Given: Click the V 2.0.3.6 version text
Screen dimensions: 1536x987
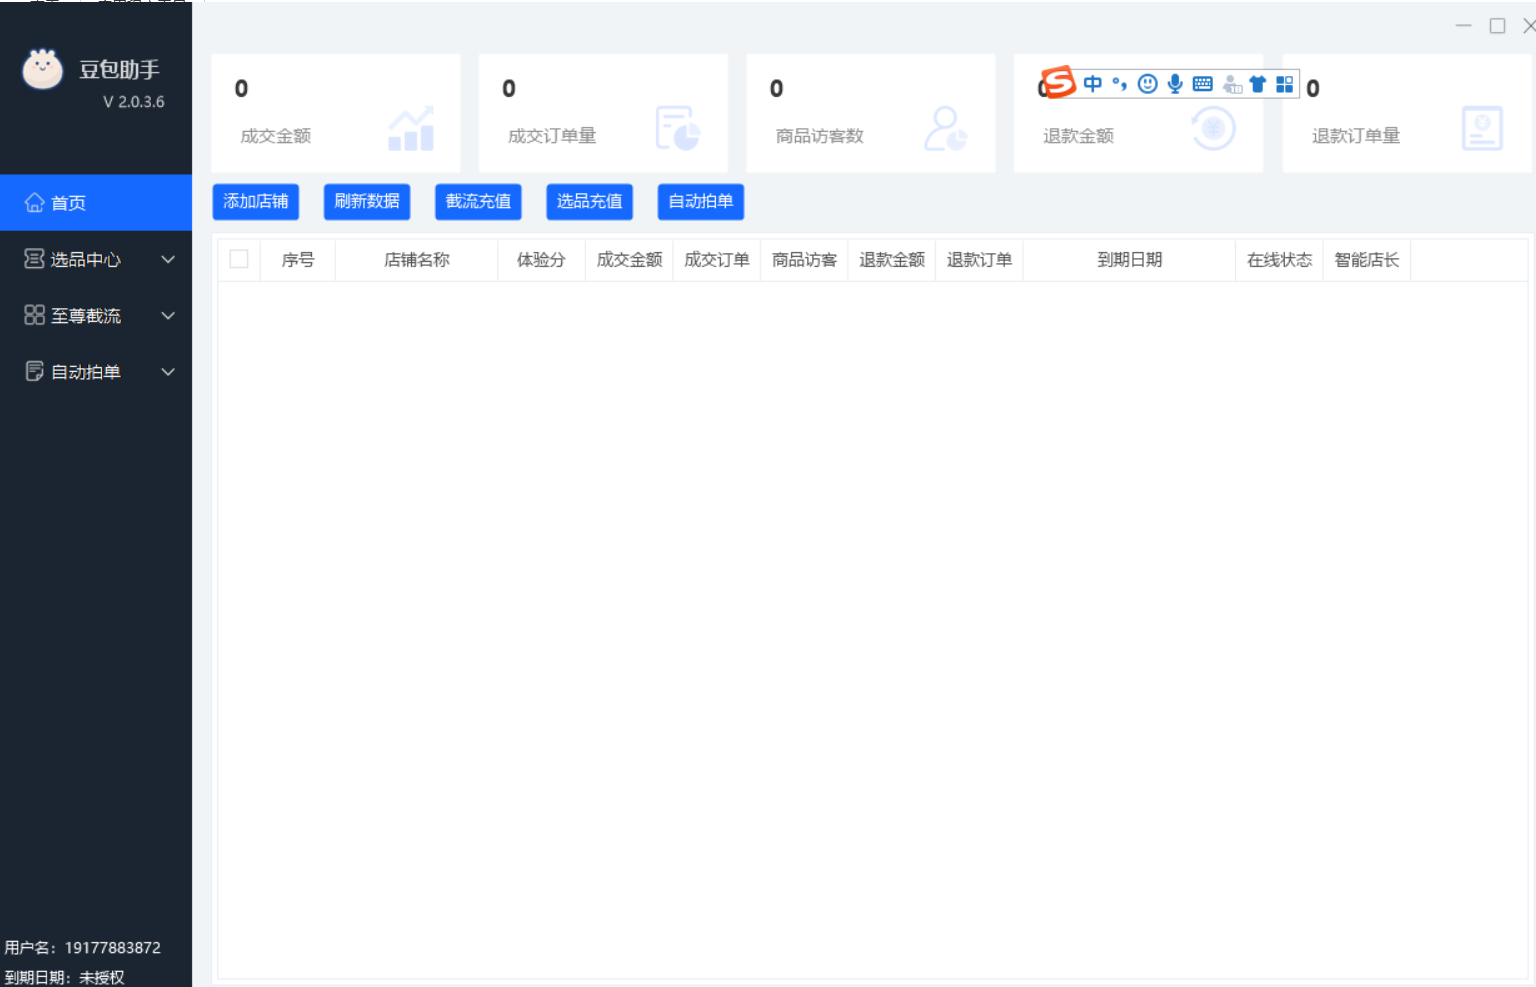Looking at the screenshot, I should coord(134,102).
